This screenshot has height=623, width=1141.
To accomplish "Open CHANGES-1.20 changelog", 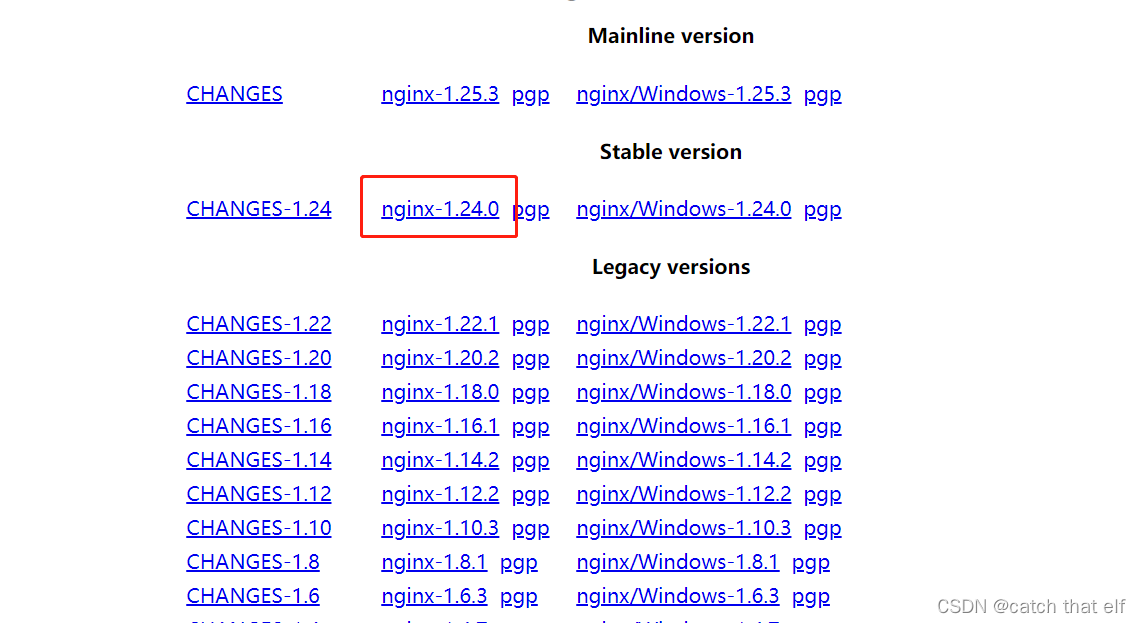I will tap(258, 357).
